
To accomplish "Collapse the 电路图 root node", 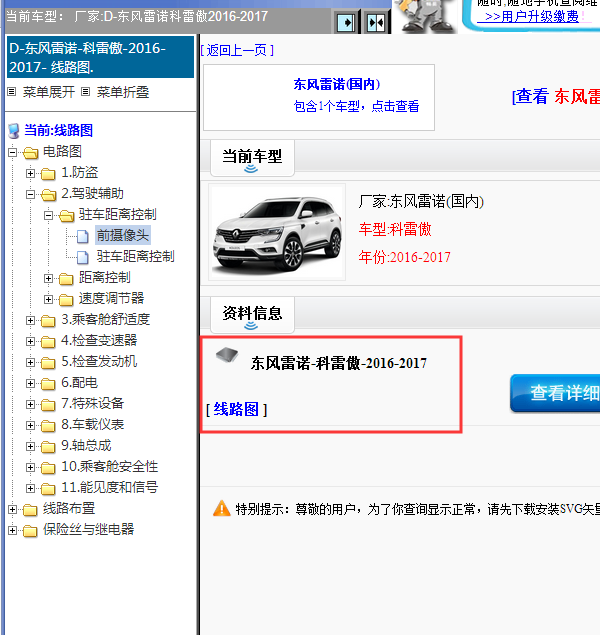I will click(x=13, y=153).
